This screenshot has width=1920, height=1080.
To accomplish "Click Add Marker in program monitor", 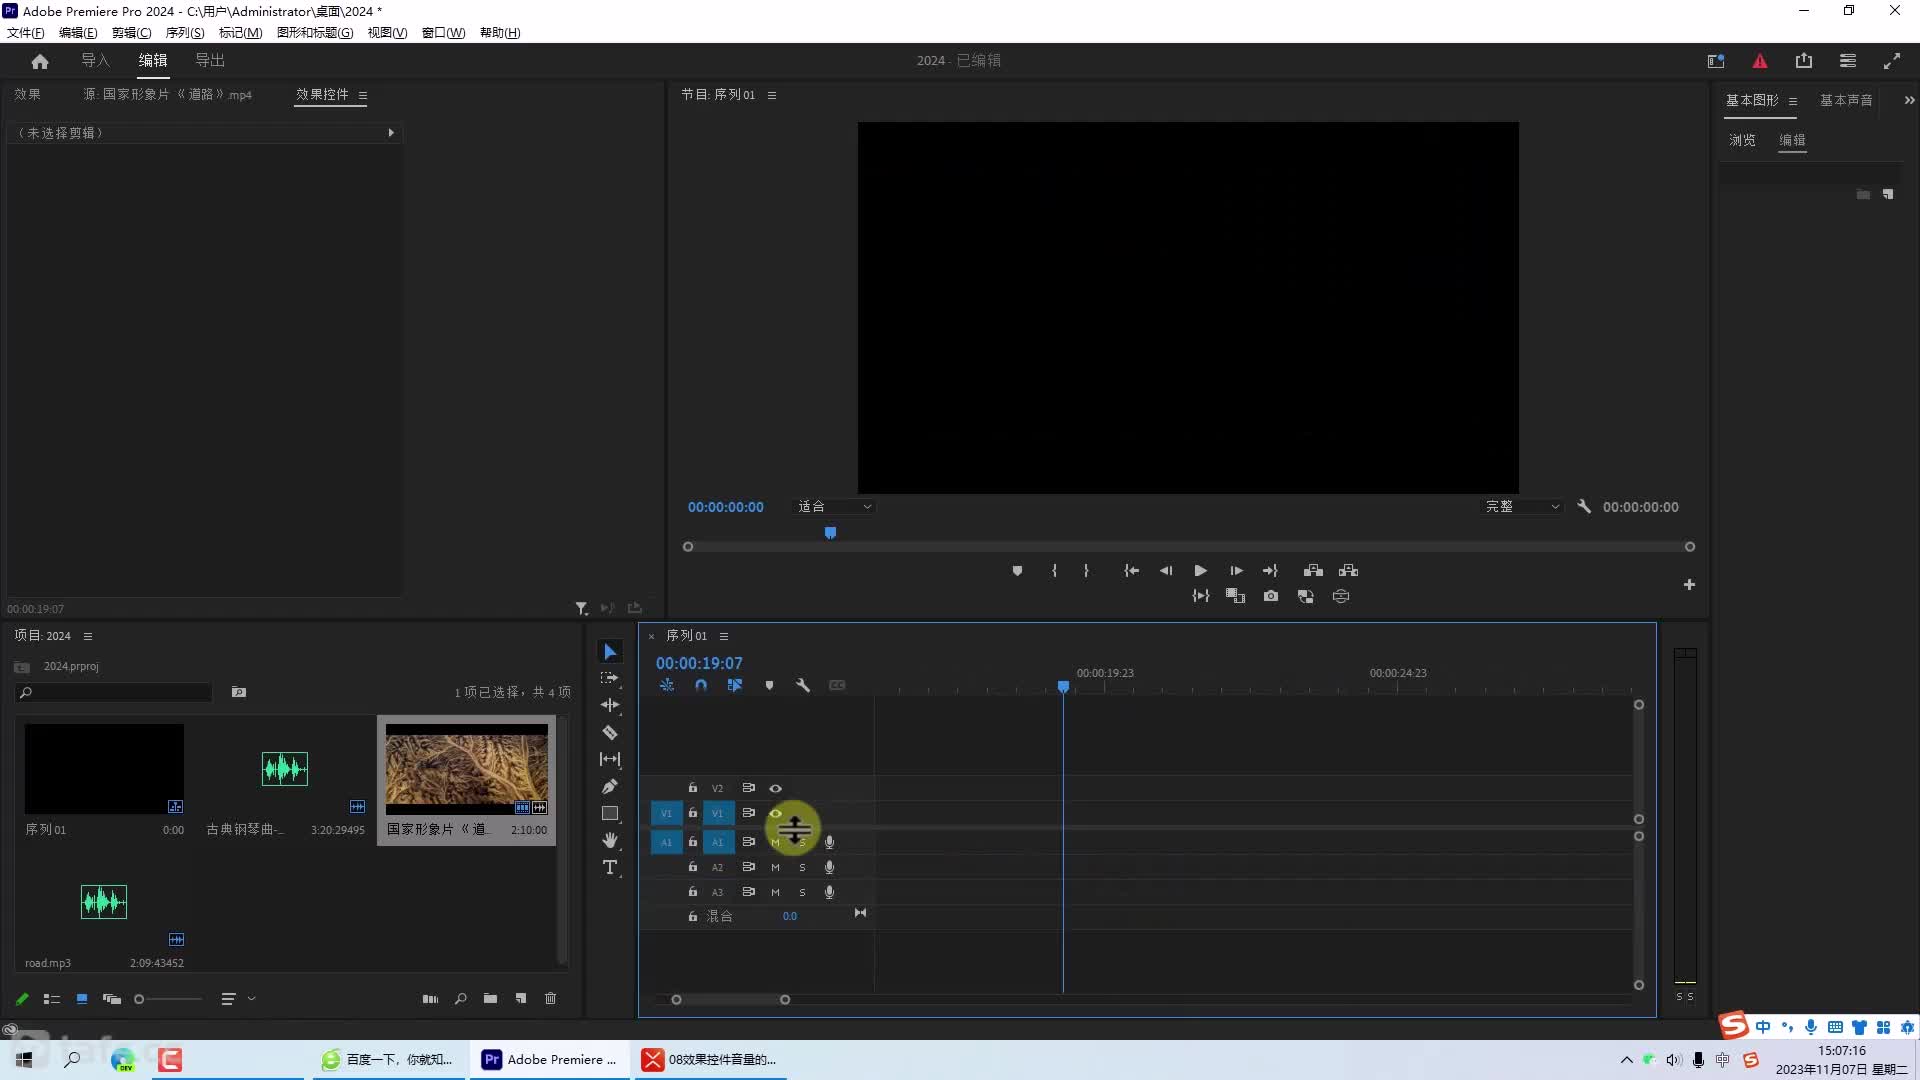I will [1017, 570].
